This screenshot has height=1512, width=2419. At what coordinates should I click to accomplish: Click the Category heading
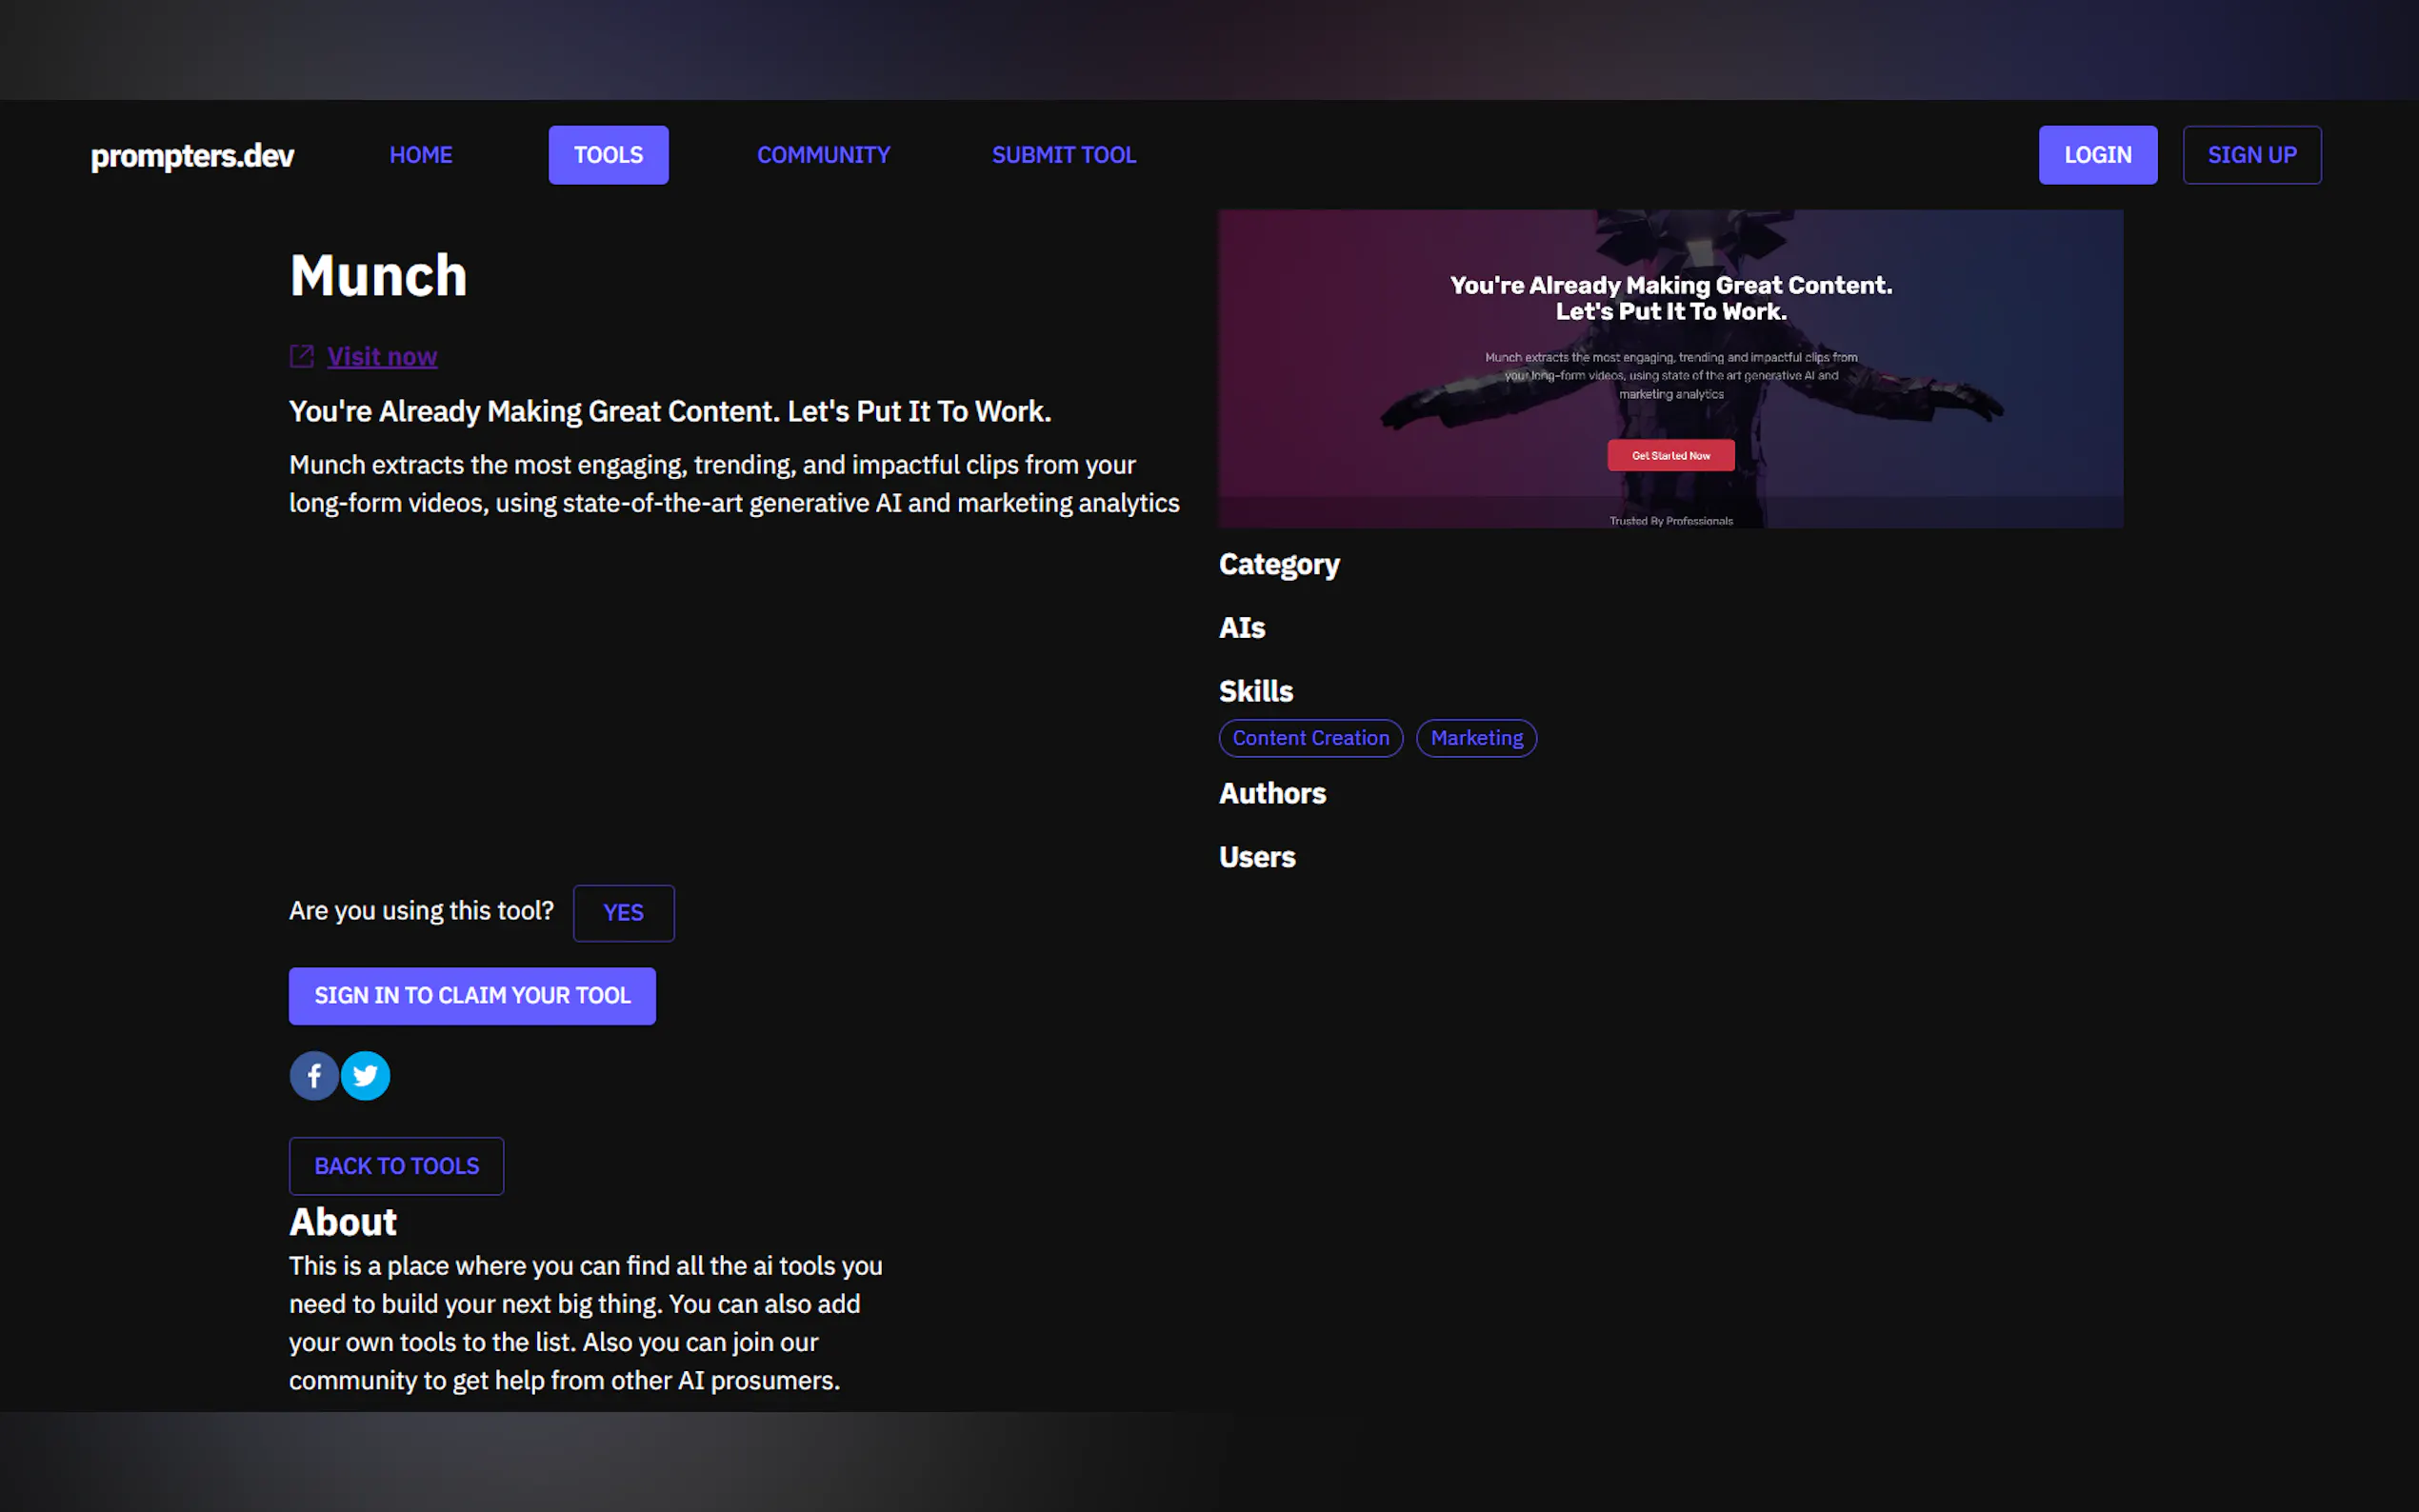coord(1279,565)
